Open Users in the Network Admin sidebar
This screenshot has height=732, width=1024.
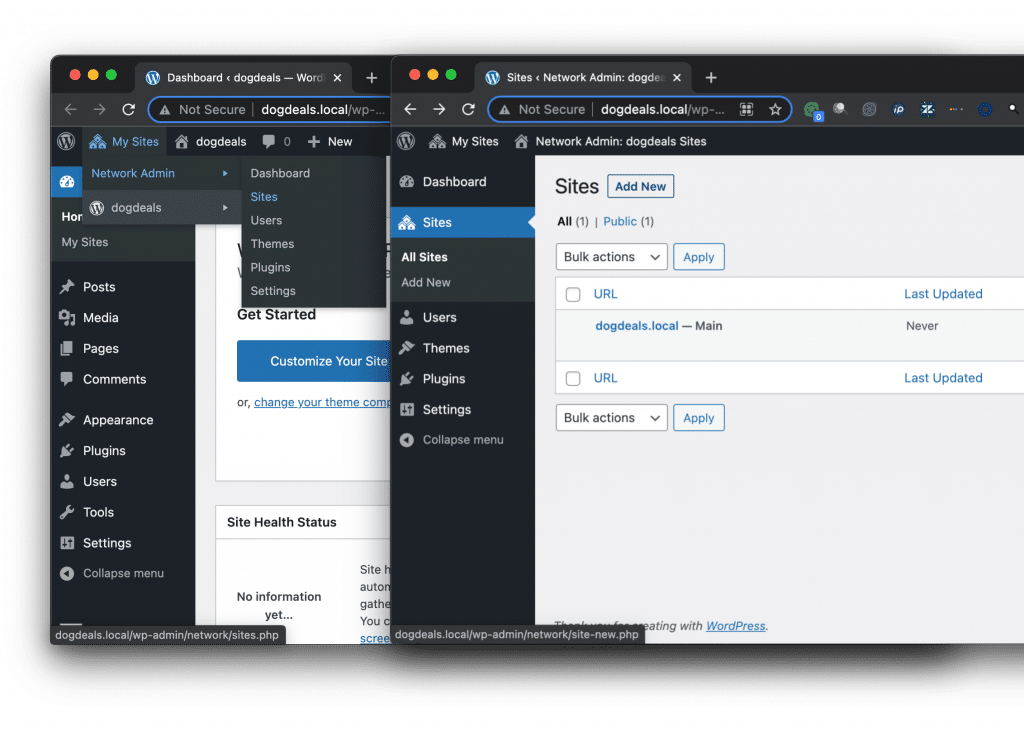439,317
